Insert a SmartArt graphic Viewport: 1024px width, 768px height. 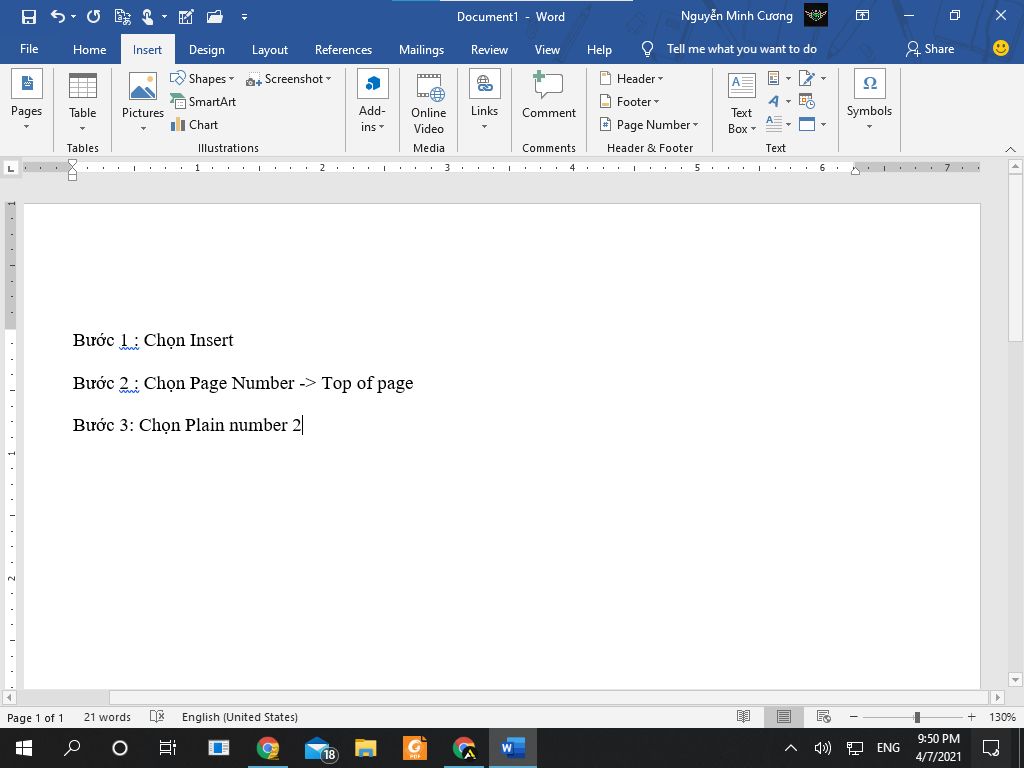203,101
